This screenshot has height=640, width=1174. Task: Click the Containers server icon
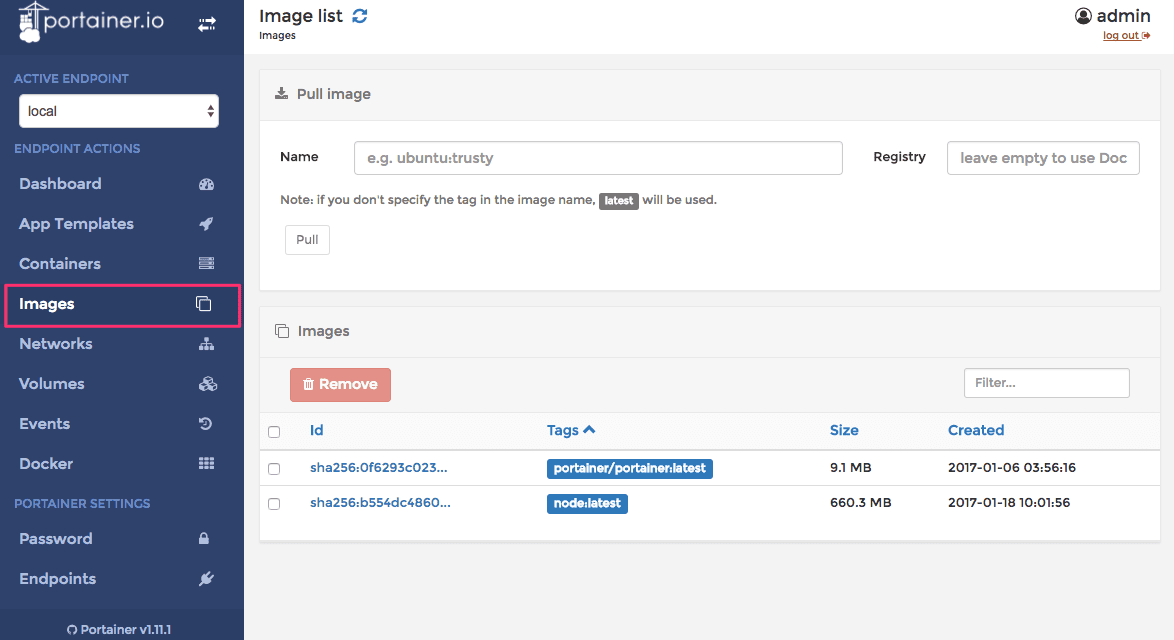(207, 264)
